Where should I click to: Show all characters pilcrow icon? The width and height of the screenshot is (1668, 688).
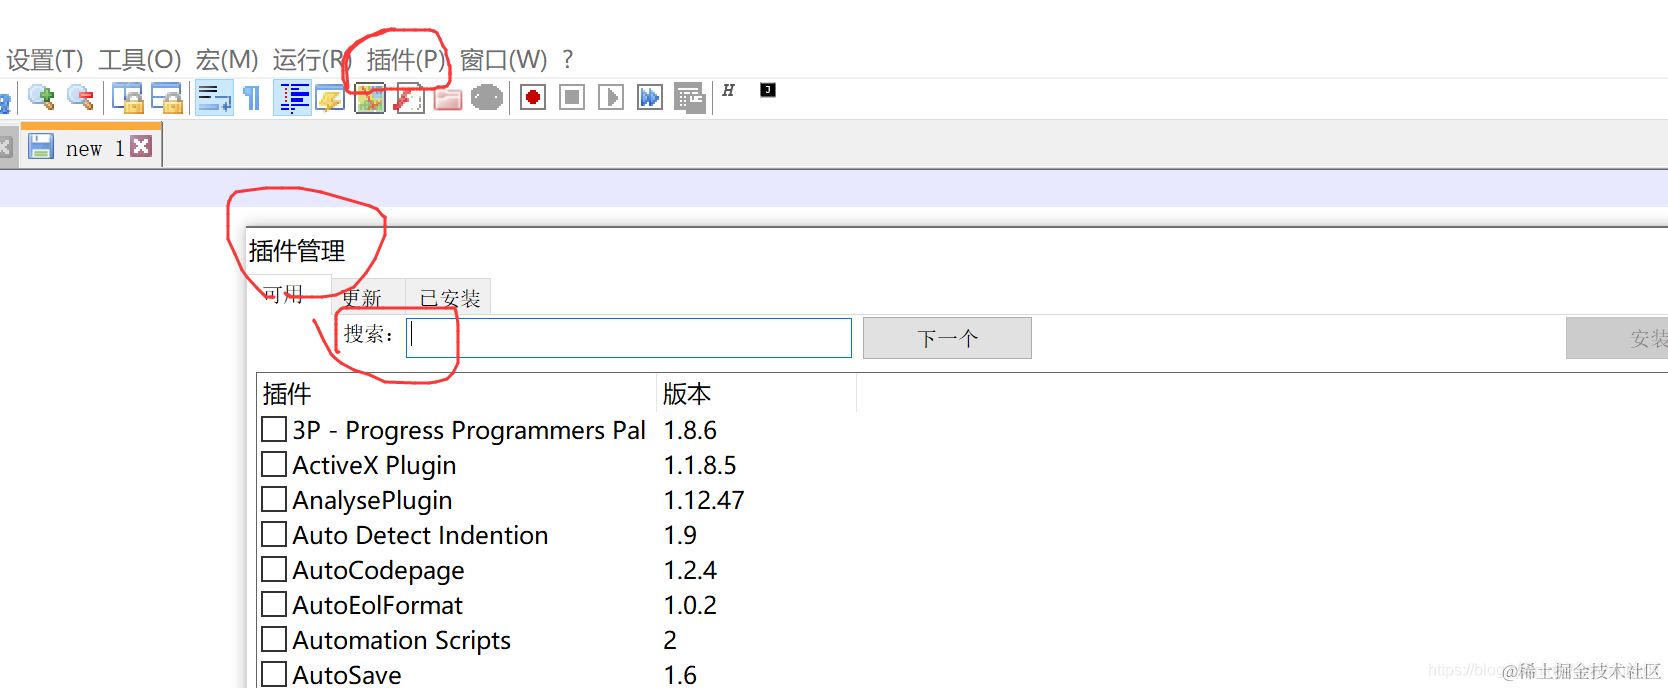252,98
